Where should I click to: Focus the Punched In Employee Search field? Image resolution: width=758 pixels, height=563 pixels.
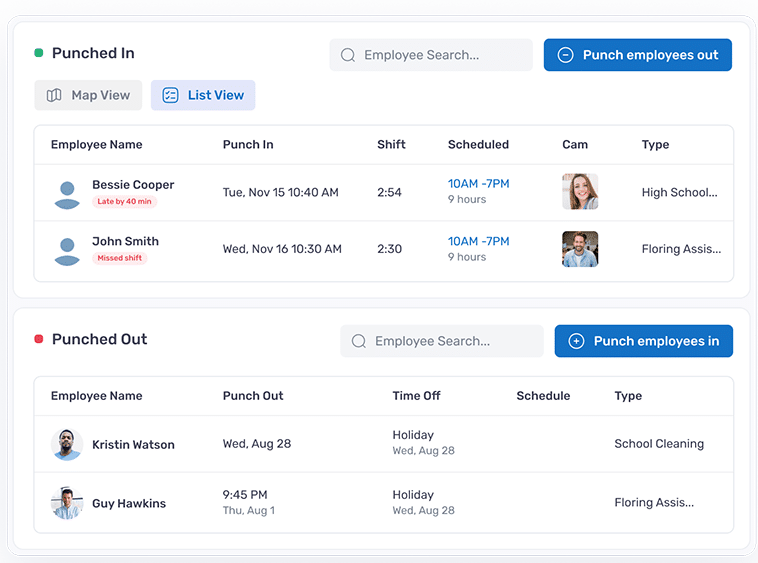point(440,55)
